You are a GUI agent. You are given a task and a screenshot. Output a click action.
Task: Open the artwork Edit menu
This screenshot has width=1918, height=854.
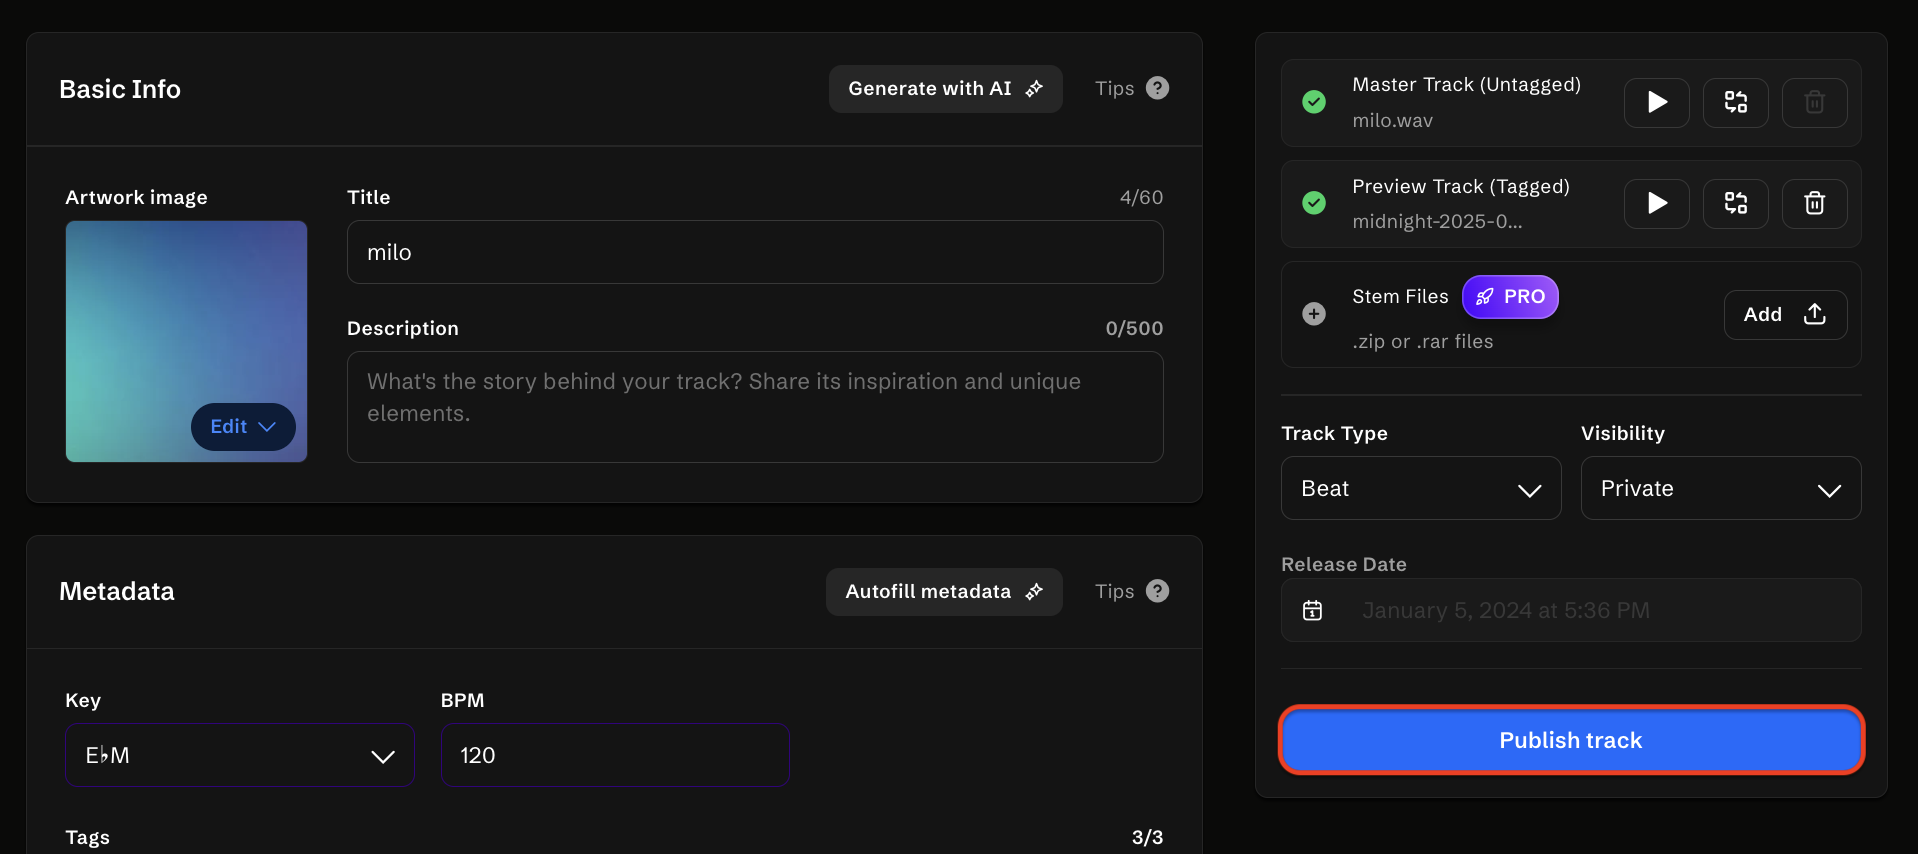[243, 427]
